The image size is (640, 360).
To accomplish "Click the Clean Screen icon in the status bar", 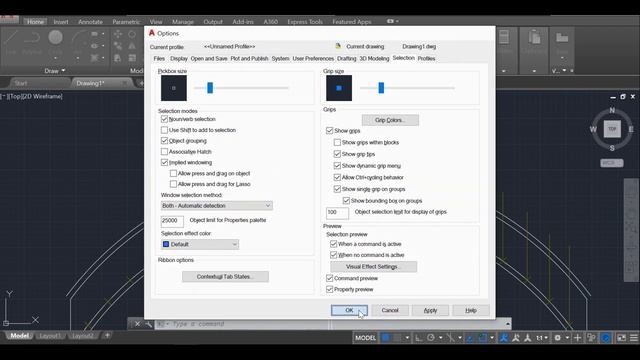I will point(621,338).
